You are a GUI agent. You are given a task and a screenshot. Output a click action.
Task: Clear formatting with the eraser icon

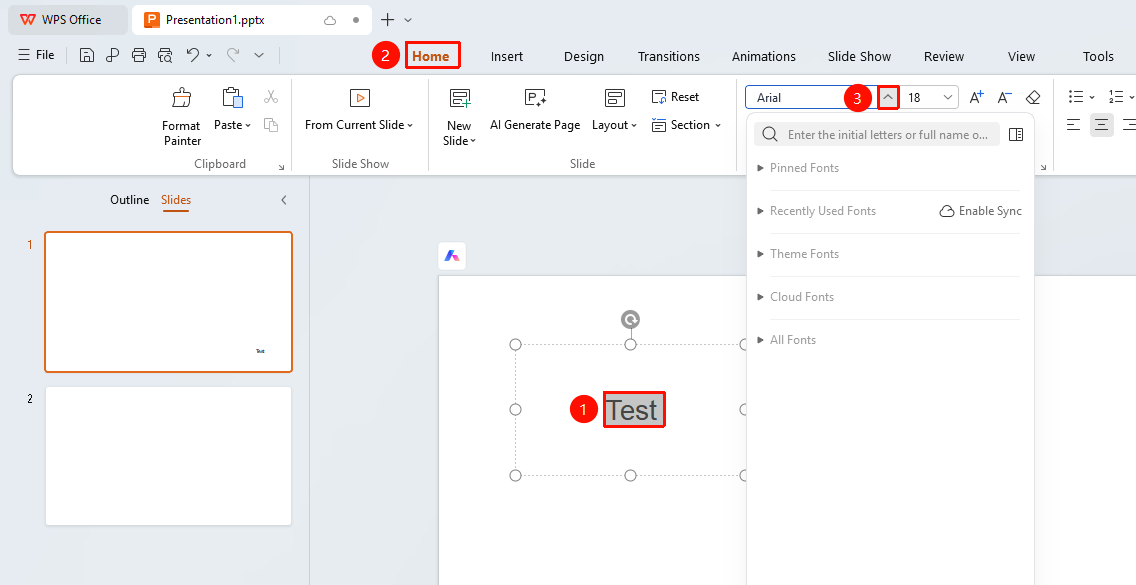(1033, 97)
